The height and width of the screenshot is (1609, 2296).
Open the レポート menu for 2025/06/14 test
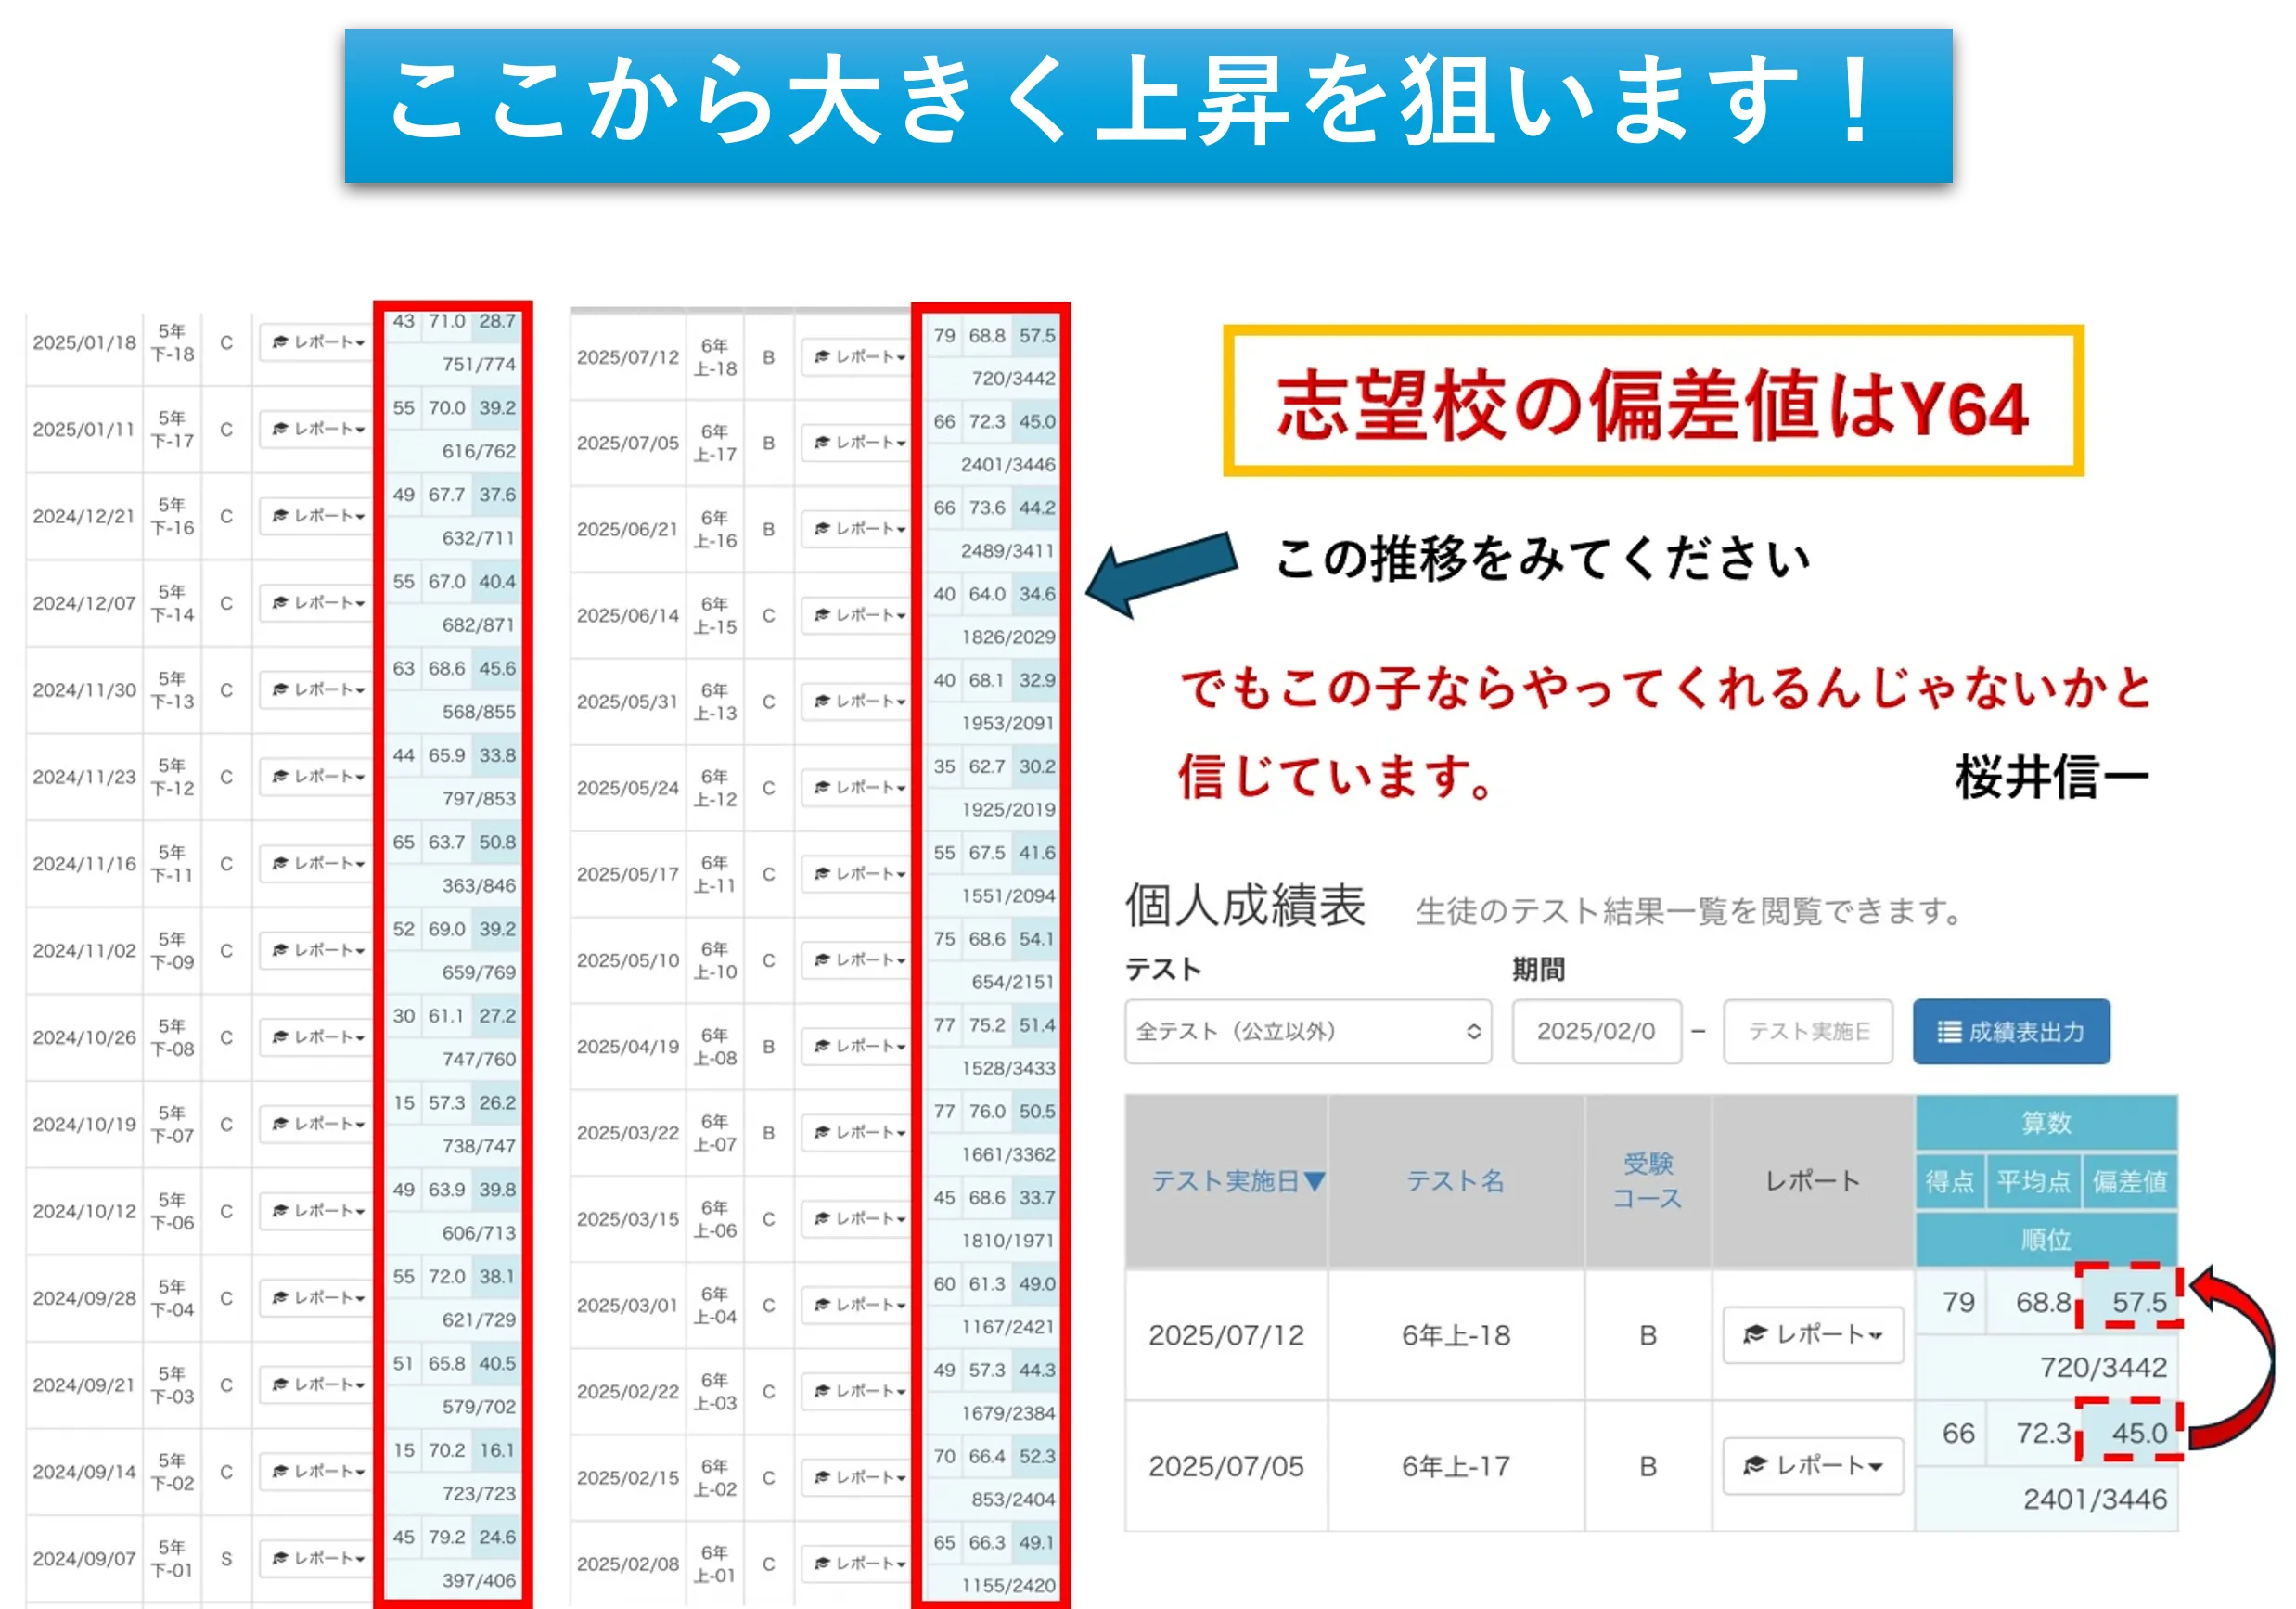[x=858, y=615]
